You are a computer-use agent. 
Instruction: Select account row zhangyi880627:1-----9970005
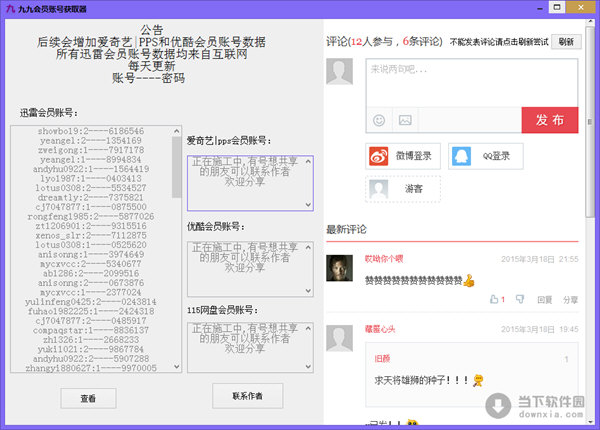91,368
